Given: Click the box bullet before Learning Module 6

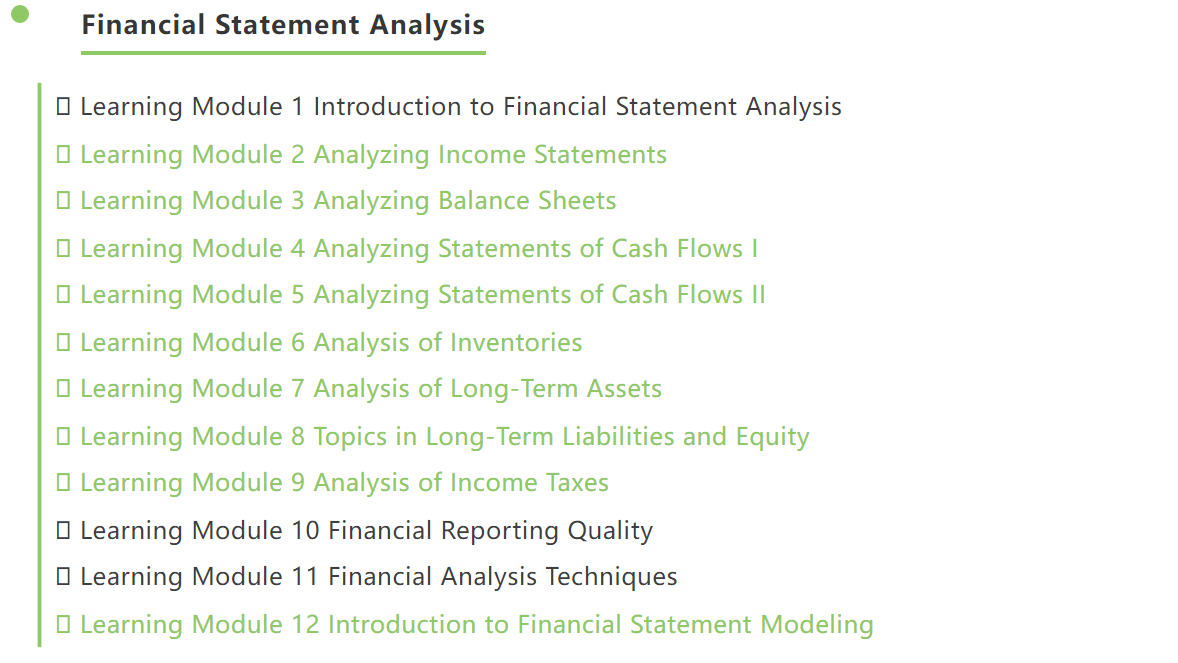Looking at the screenshot, I should pos(63,342).
